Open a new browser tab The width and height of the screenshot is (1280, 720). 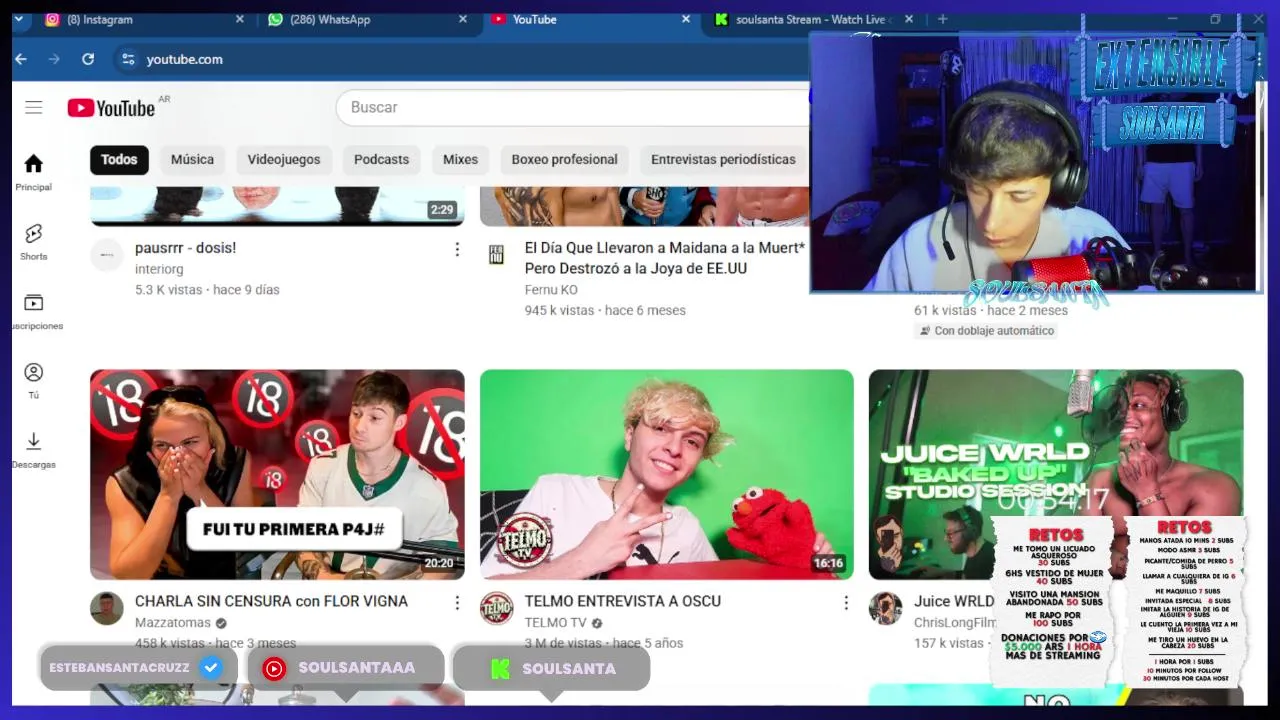942,19
